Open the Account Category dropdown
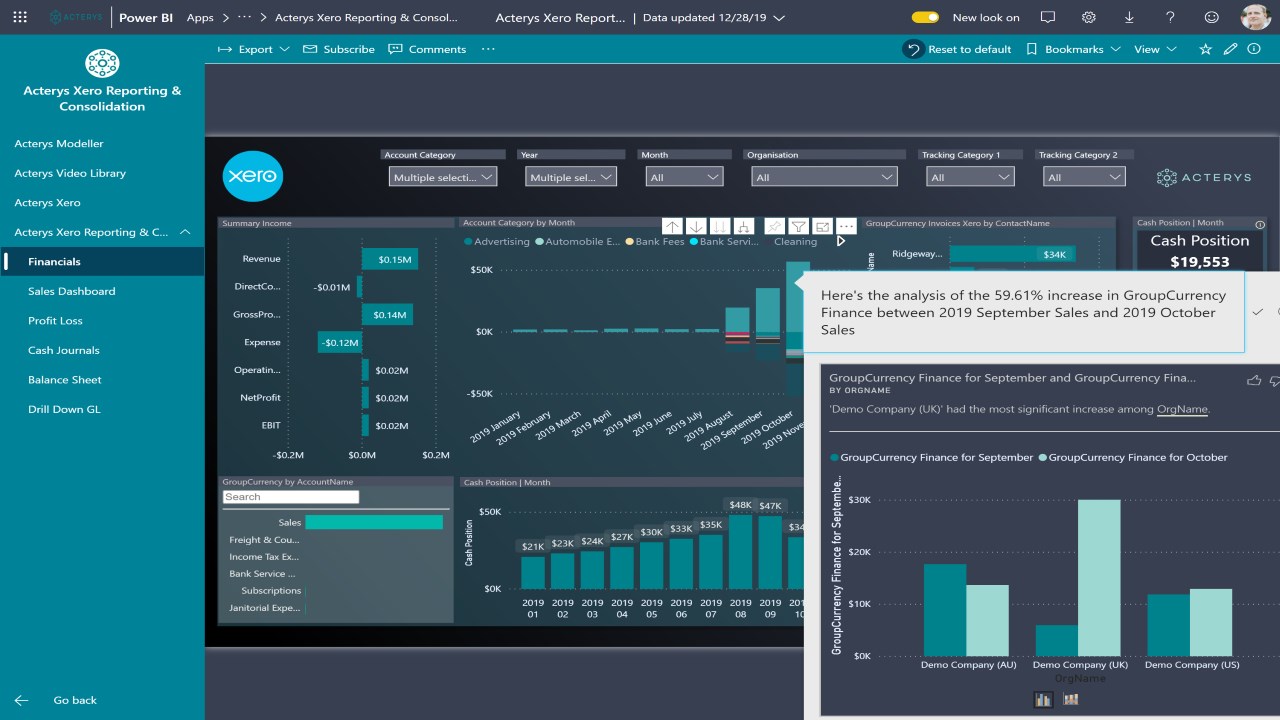The width and height of the screenshot is (1280, 720). (x=443, y=177)
